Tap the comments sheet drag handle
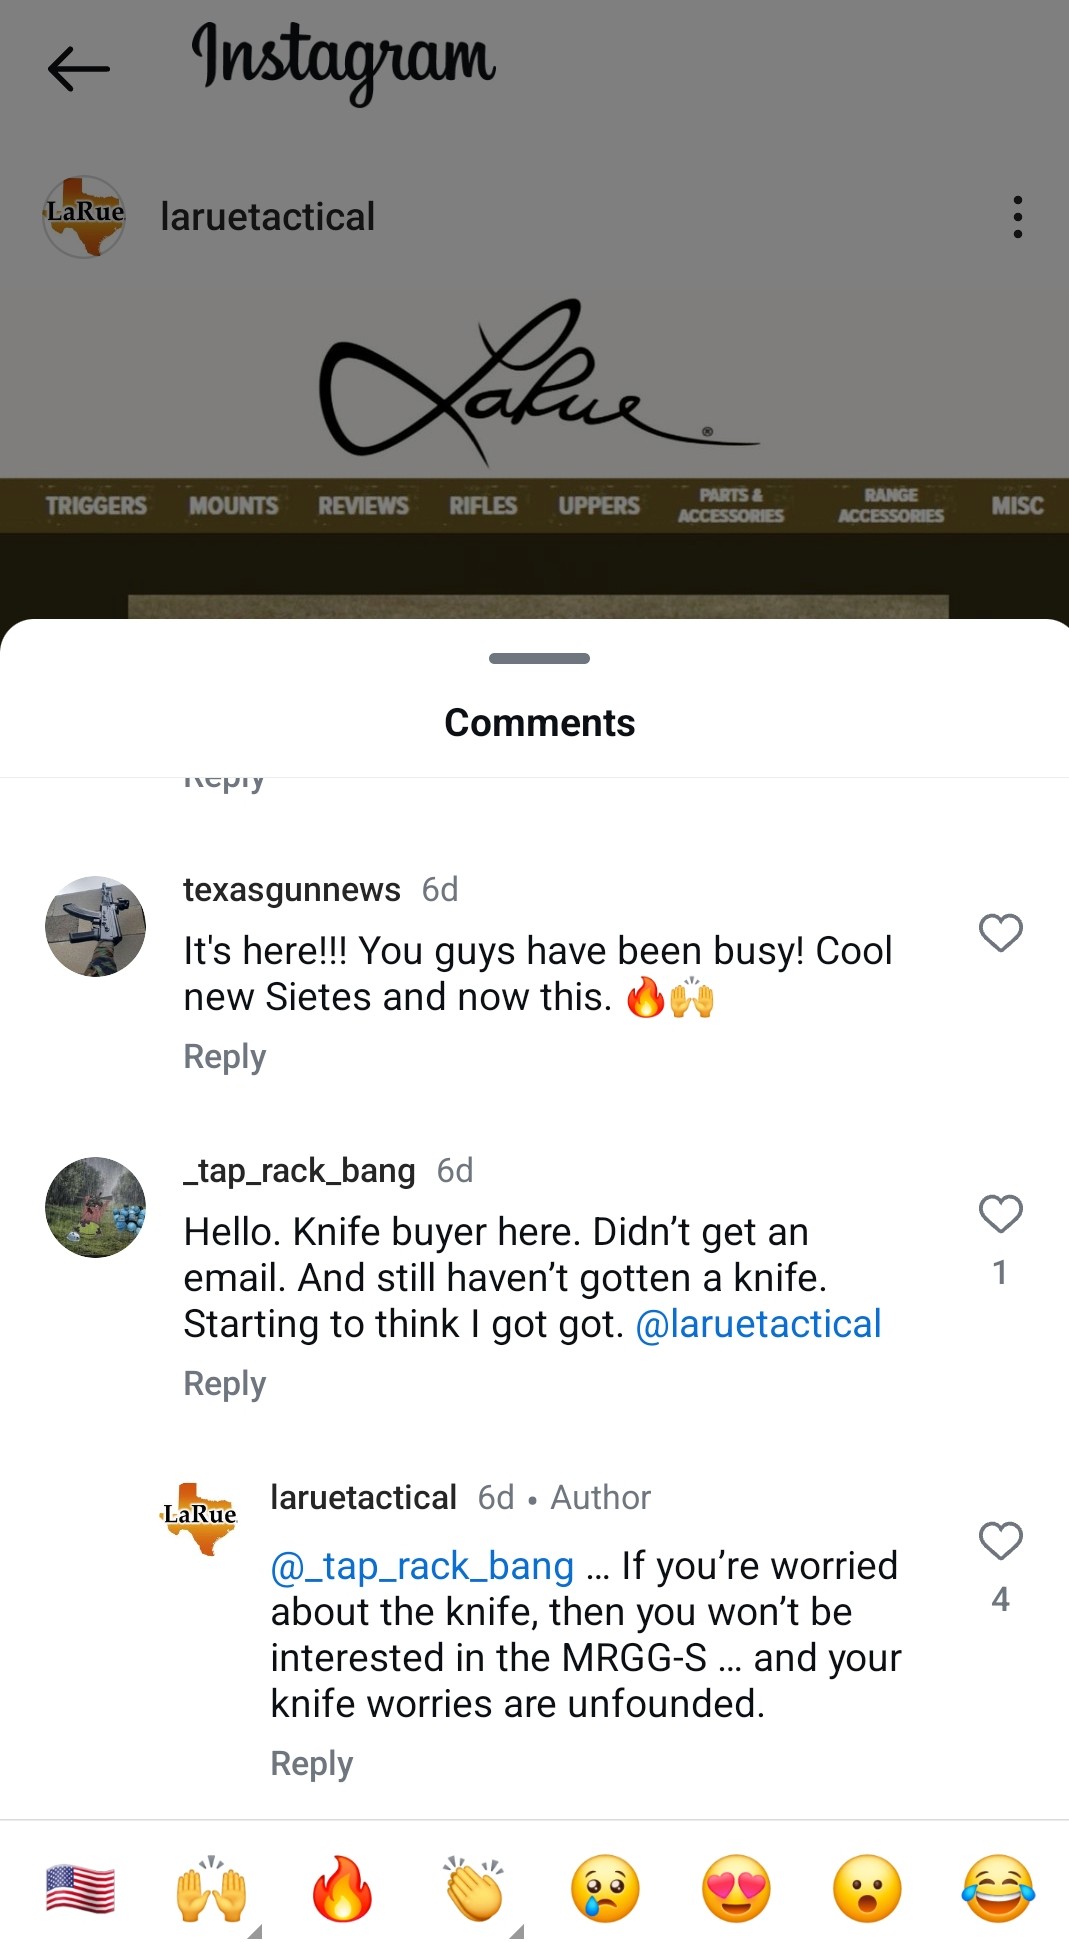 [x=539, y=658]
